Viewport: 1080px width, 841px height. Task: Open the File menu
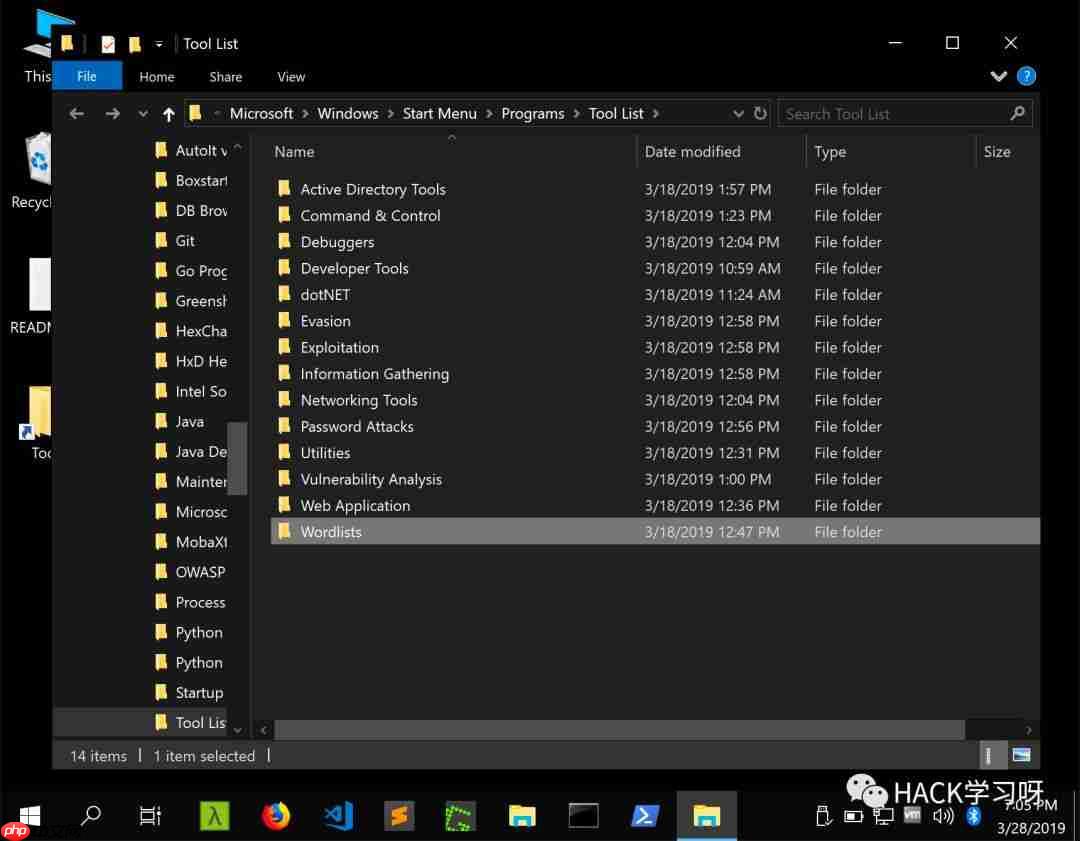pyautogui.click(x=87, y=76)
